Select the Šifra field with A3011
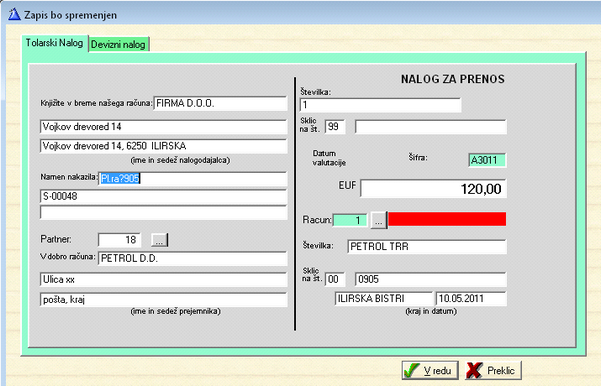 tap(487, 160)
